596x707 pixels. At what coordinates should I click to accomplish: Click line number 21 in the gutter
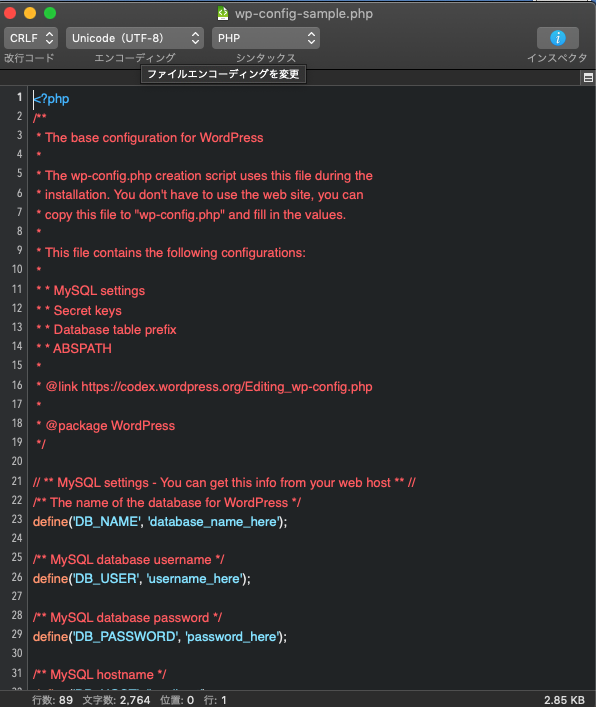pos(17,481)
